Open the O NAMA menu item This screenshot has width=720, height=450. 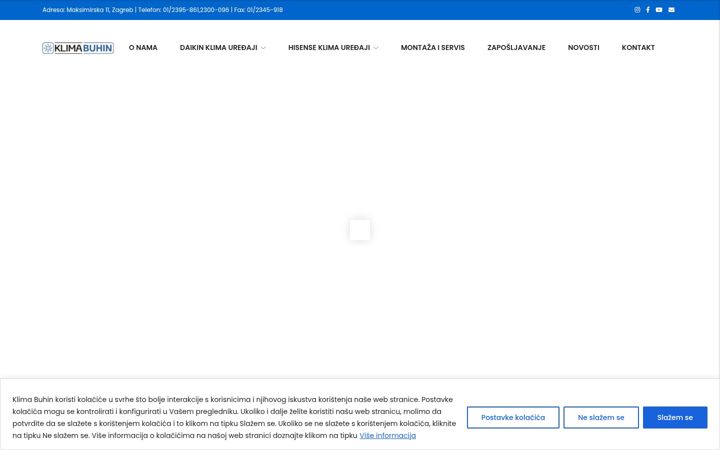click(x=143, y=47)
